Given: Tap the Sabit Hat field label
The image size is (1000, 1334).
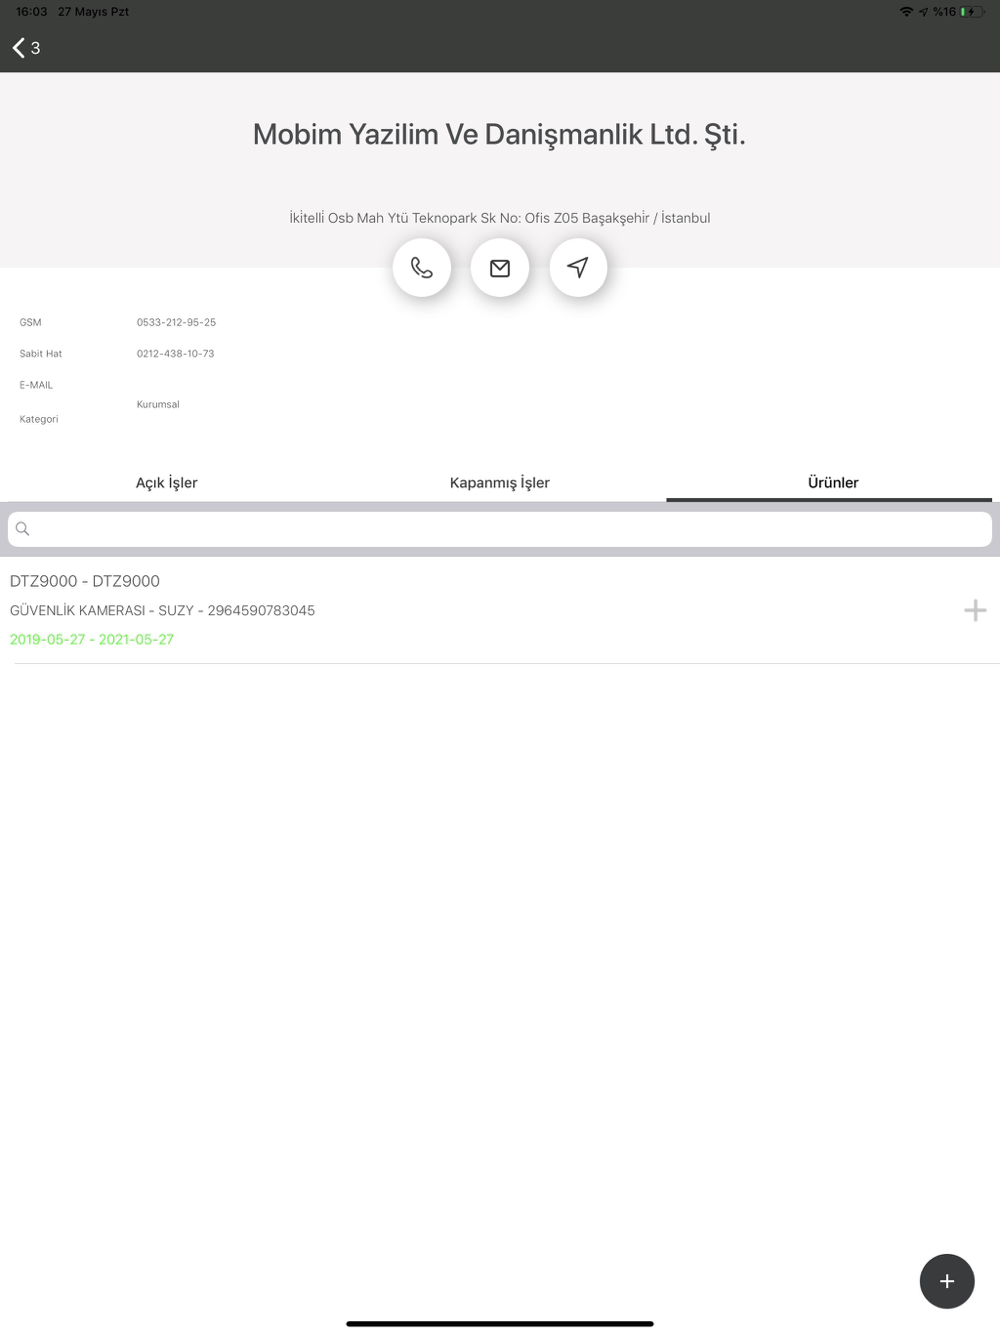Looking at the screenshot, I should click(41, 353).
